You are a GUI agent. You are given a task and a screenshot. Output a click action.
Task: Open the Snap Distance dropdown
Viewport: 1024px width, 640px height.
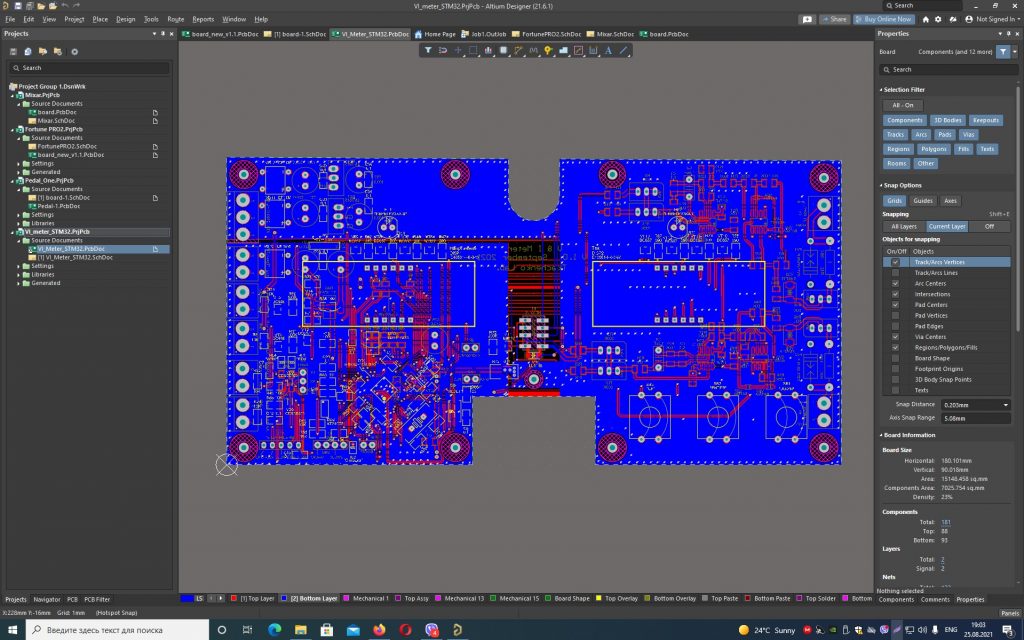coord(1005,404)
